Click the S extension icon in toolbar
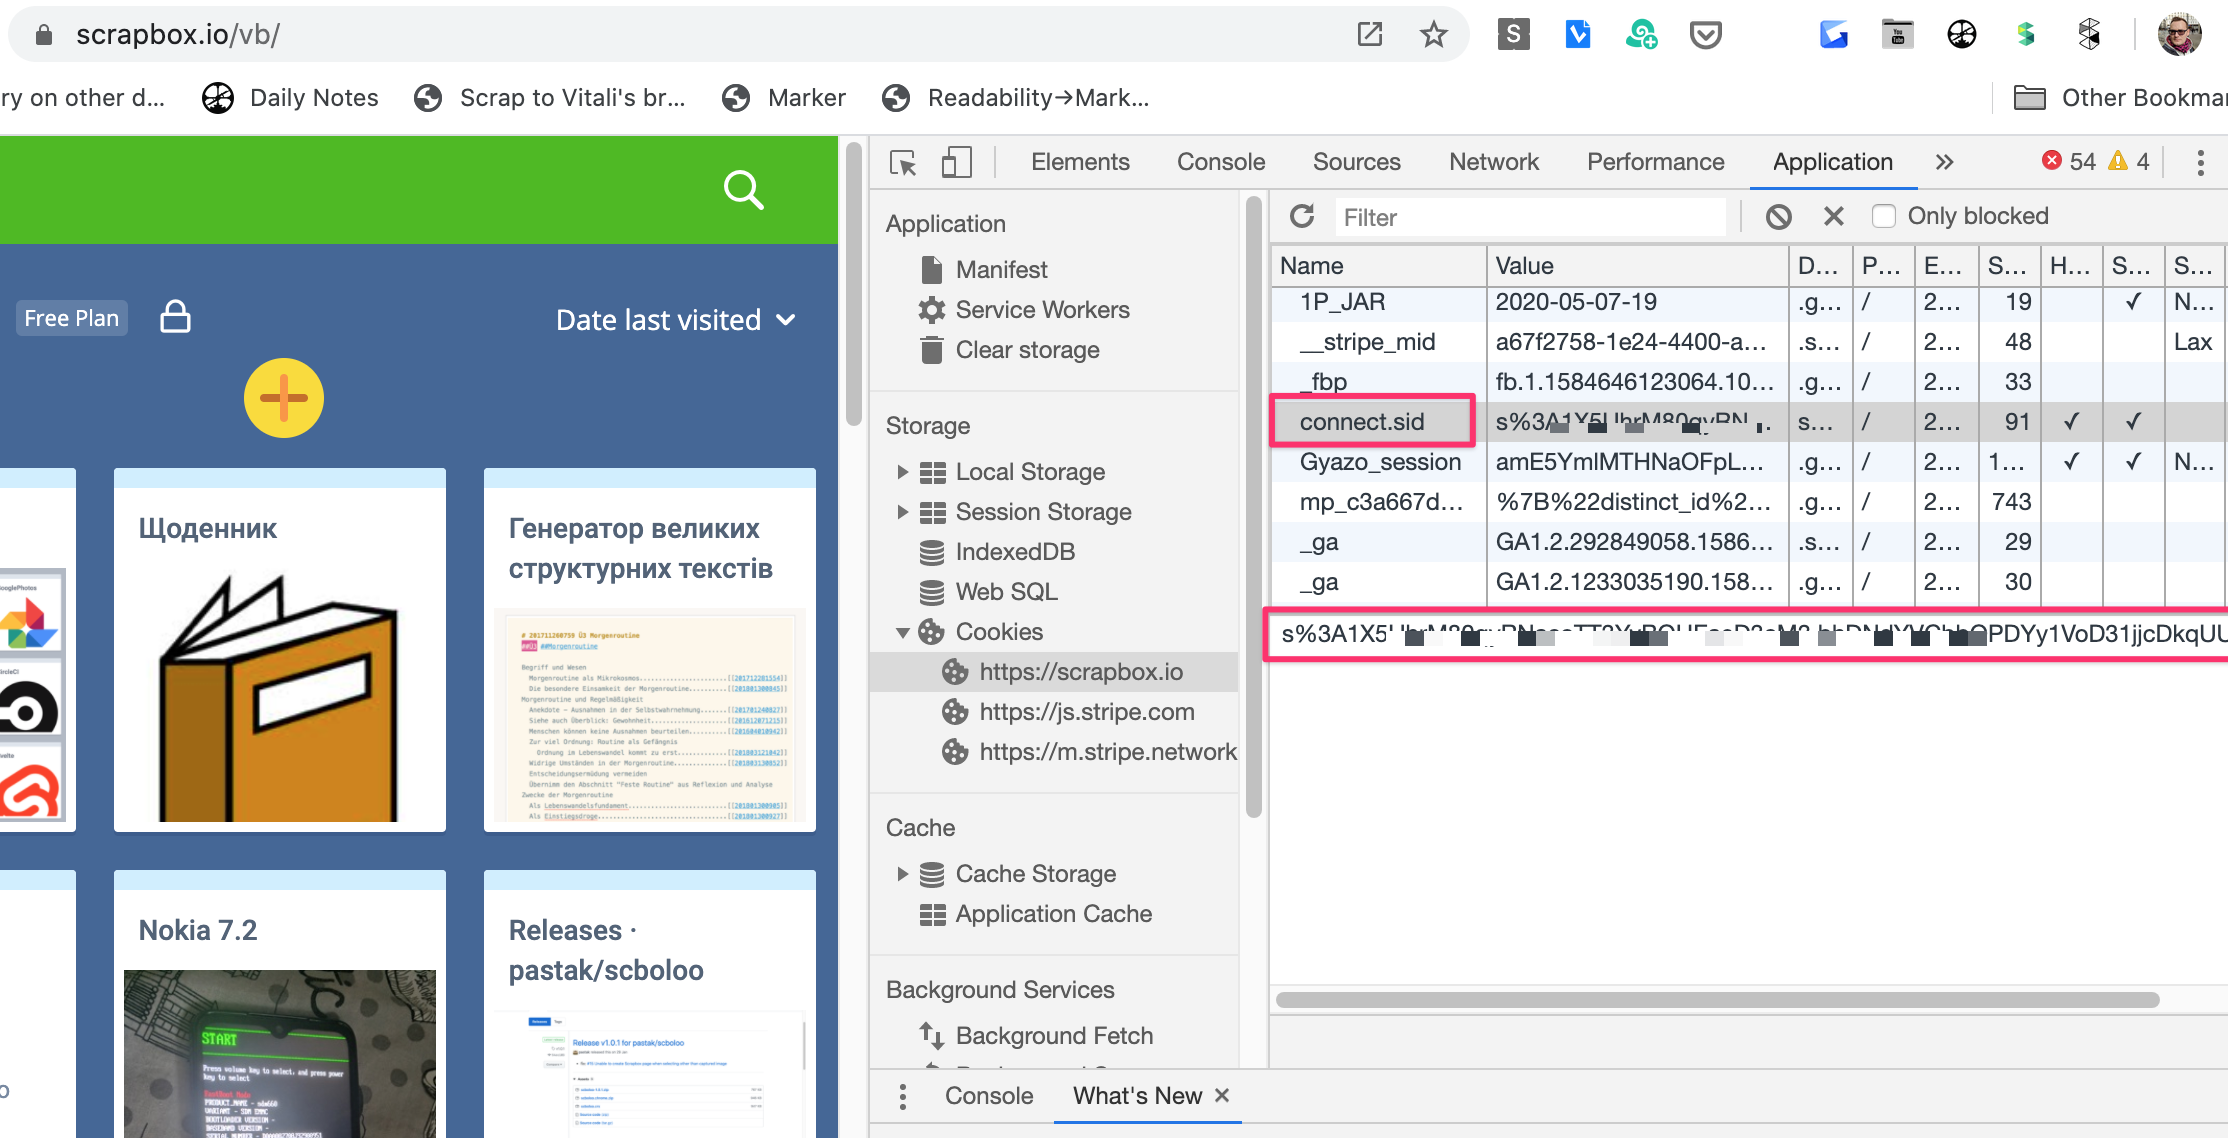This screenshot has width=2228, height=1138. (1513, 35)
